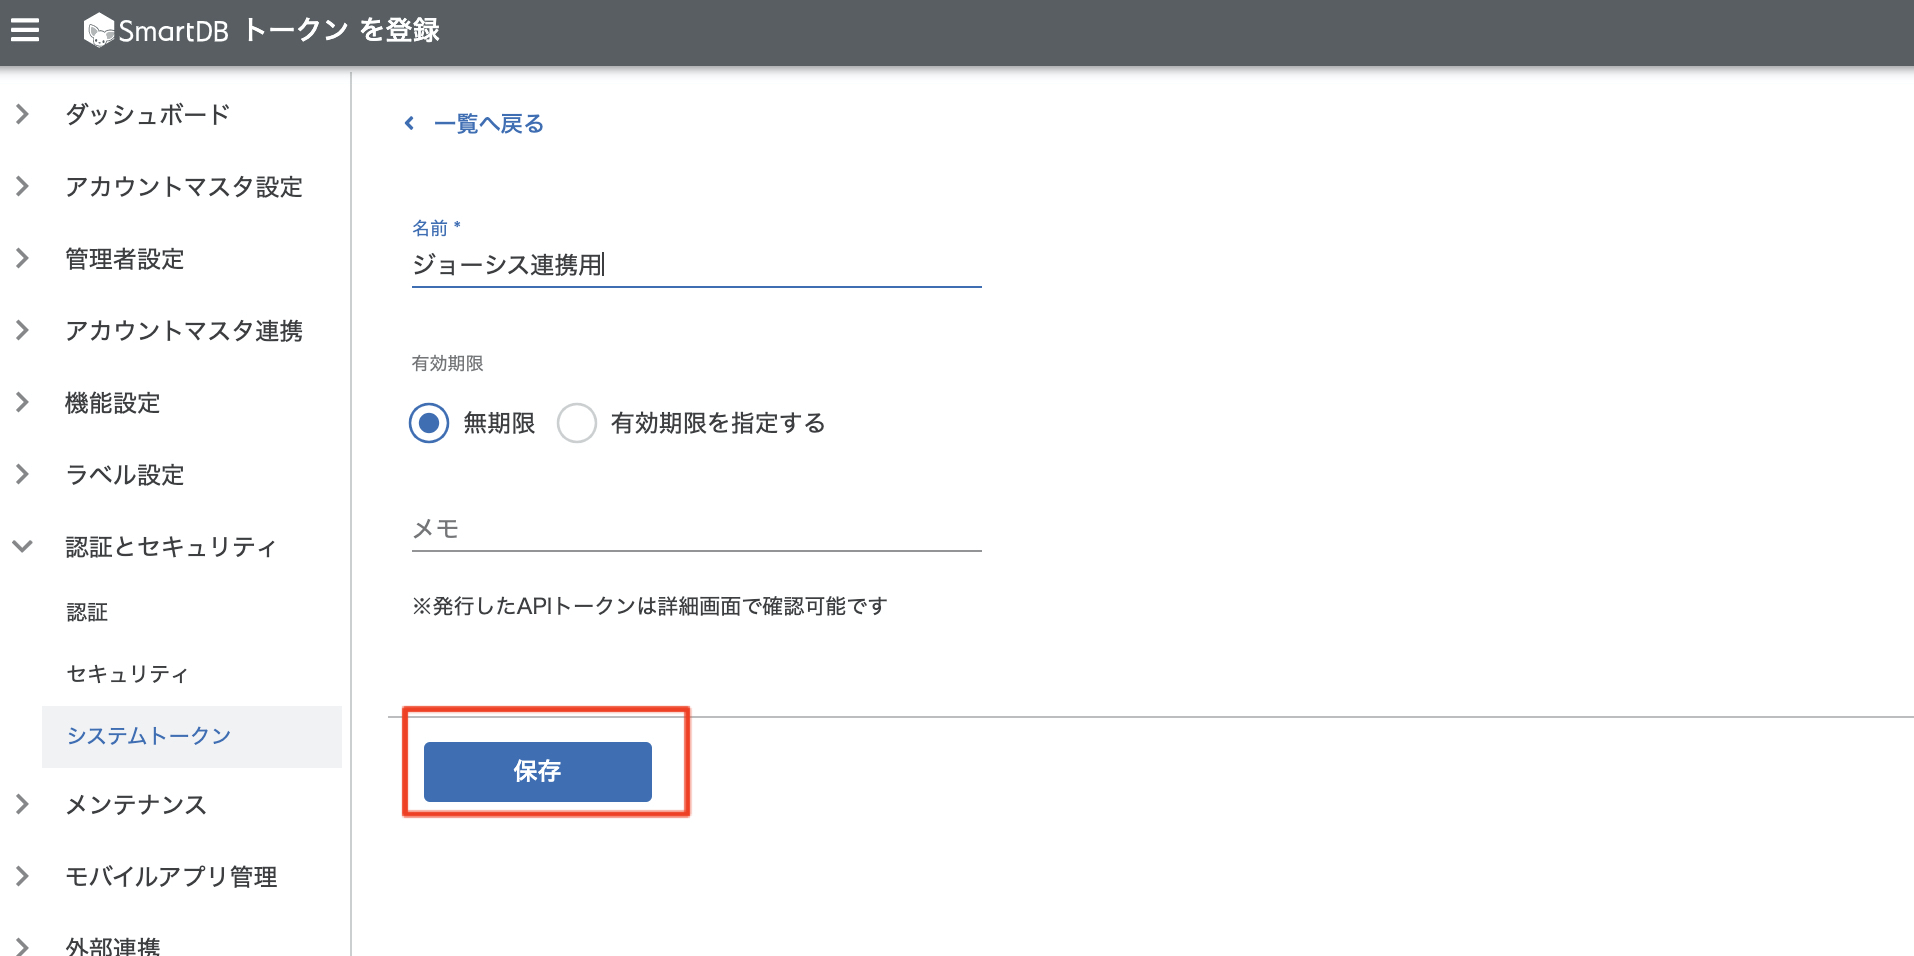Click the 名前 text input field

pos(695,265)
